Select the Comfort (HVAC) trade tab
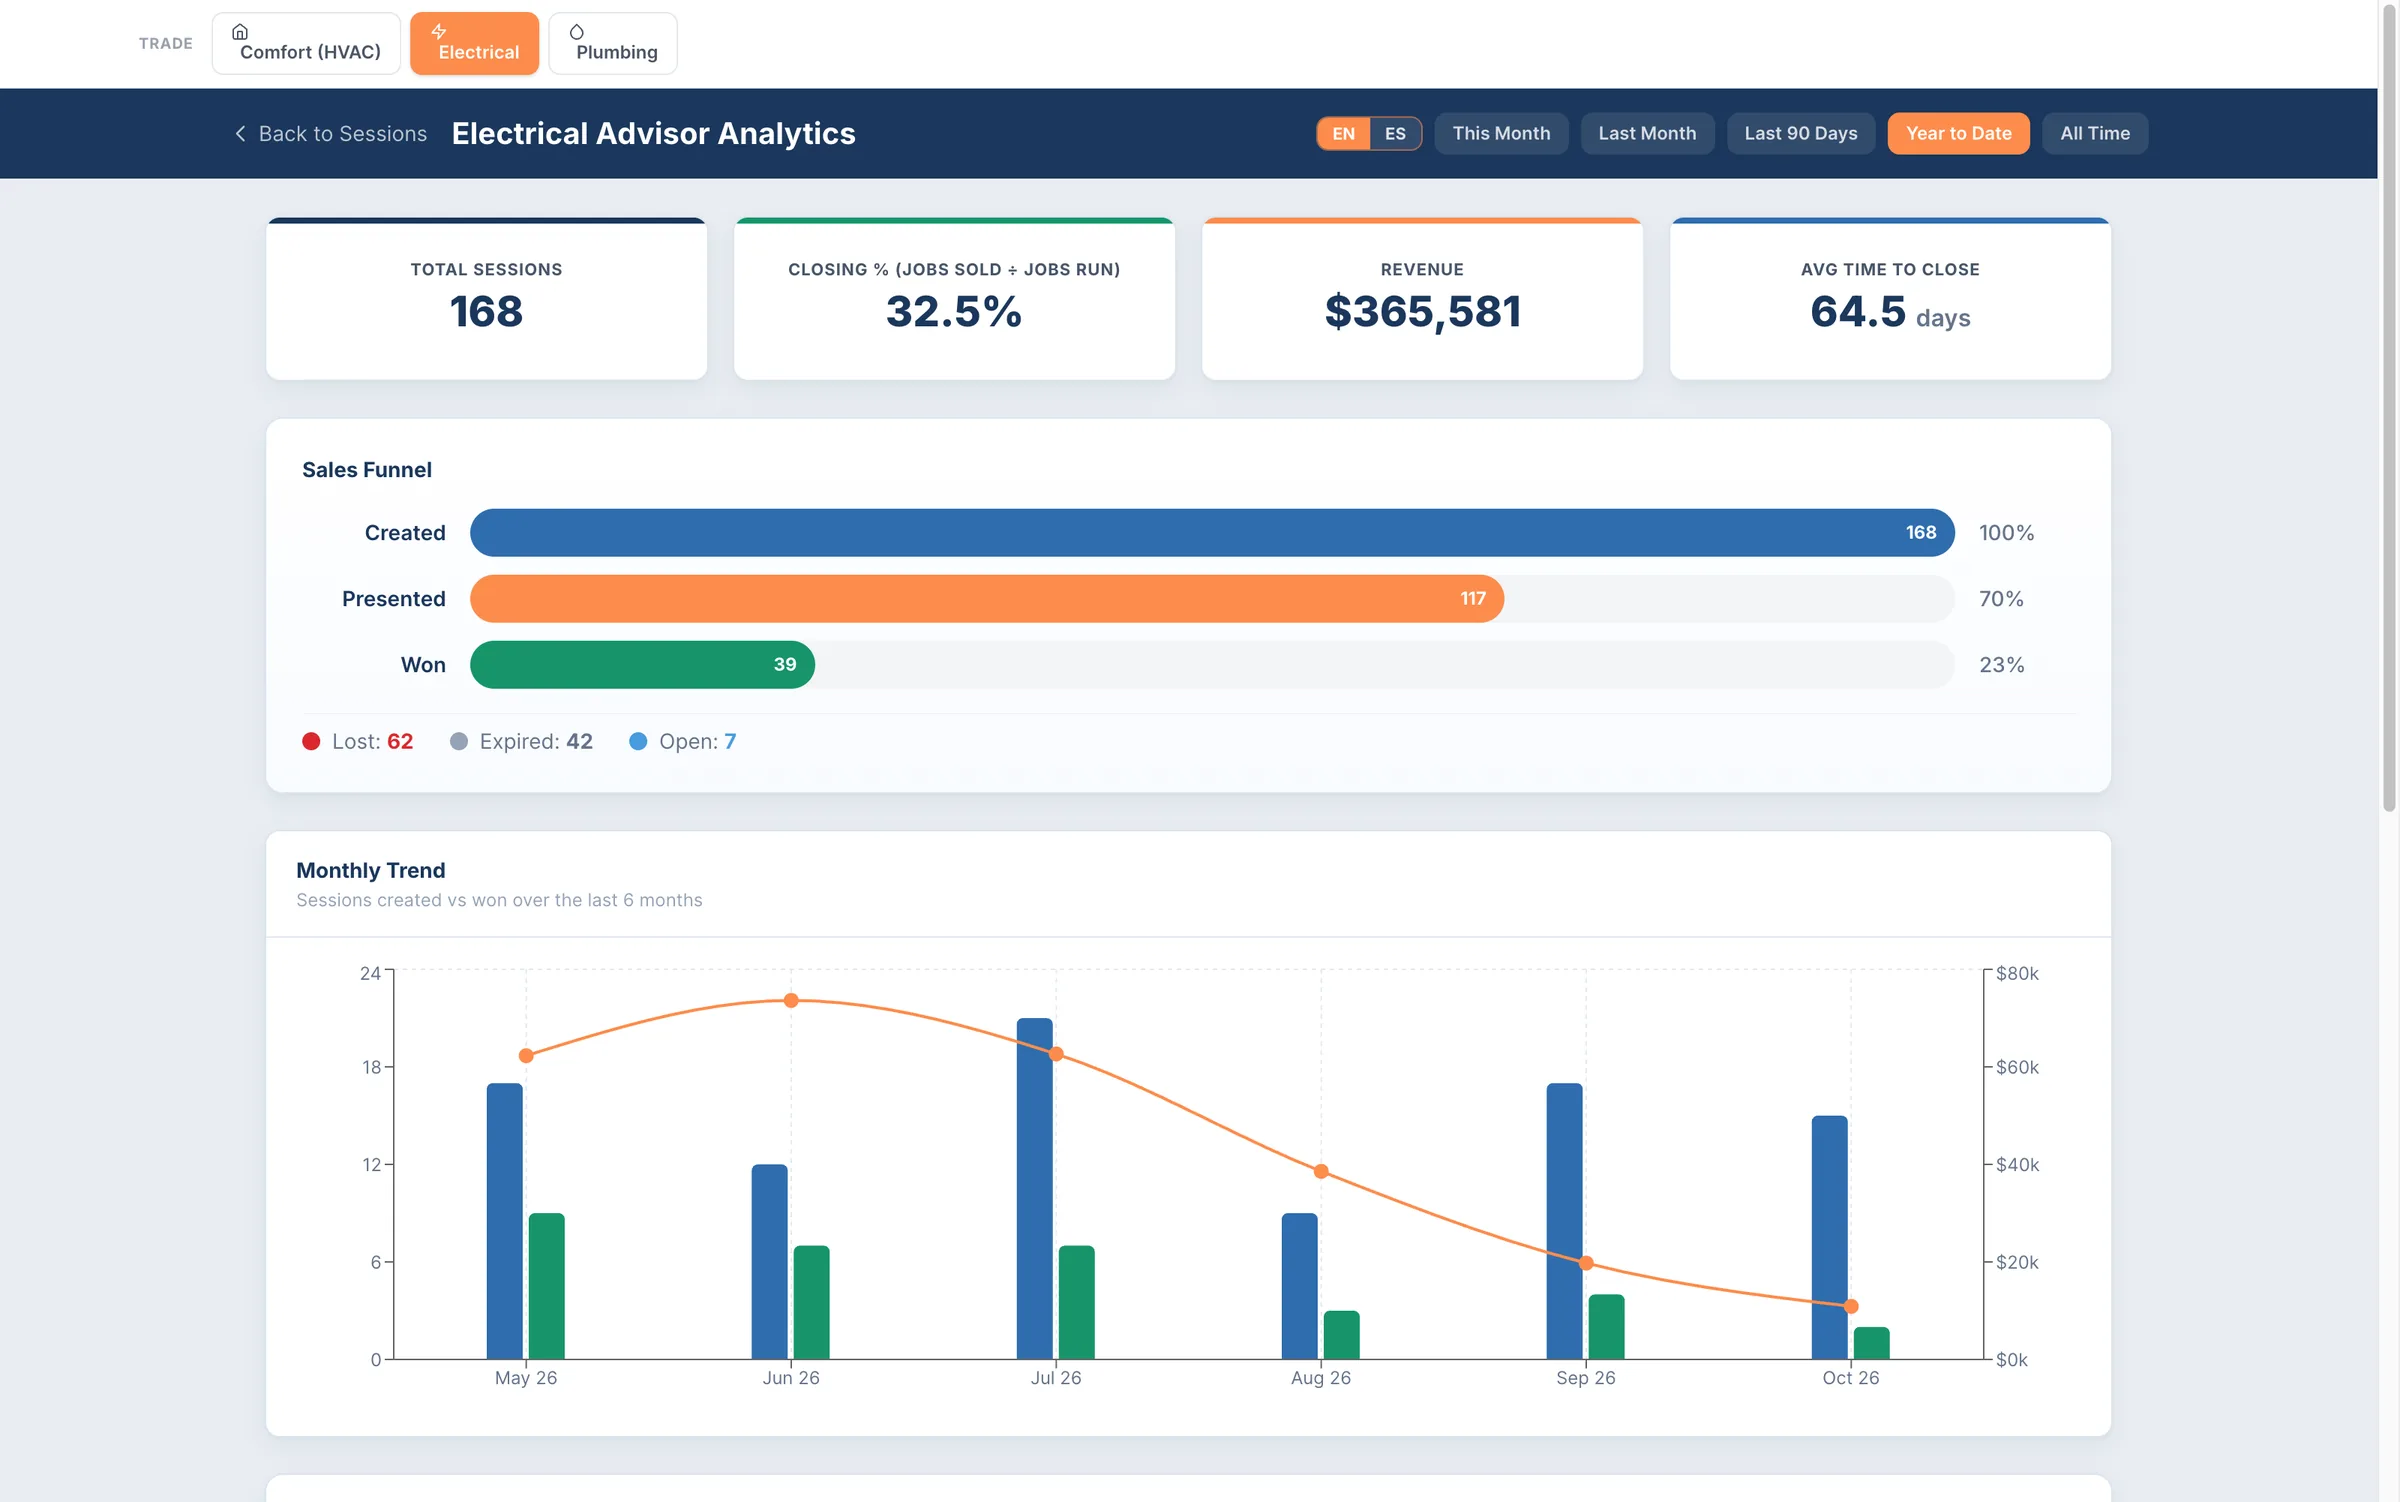2400x1502 pixels. [x=306, y=43]
